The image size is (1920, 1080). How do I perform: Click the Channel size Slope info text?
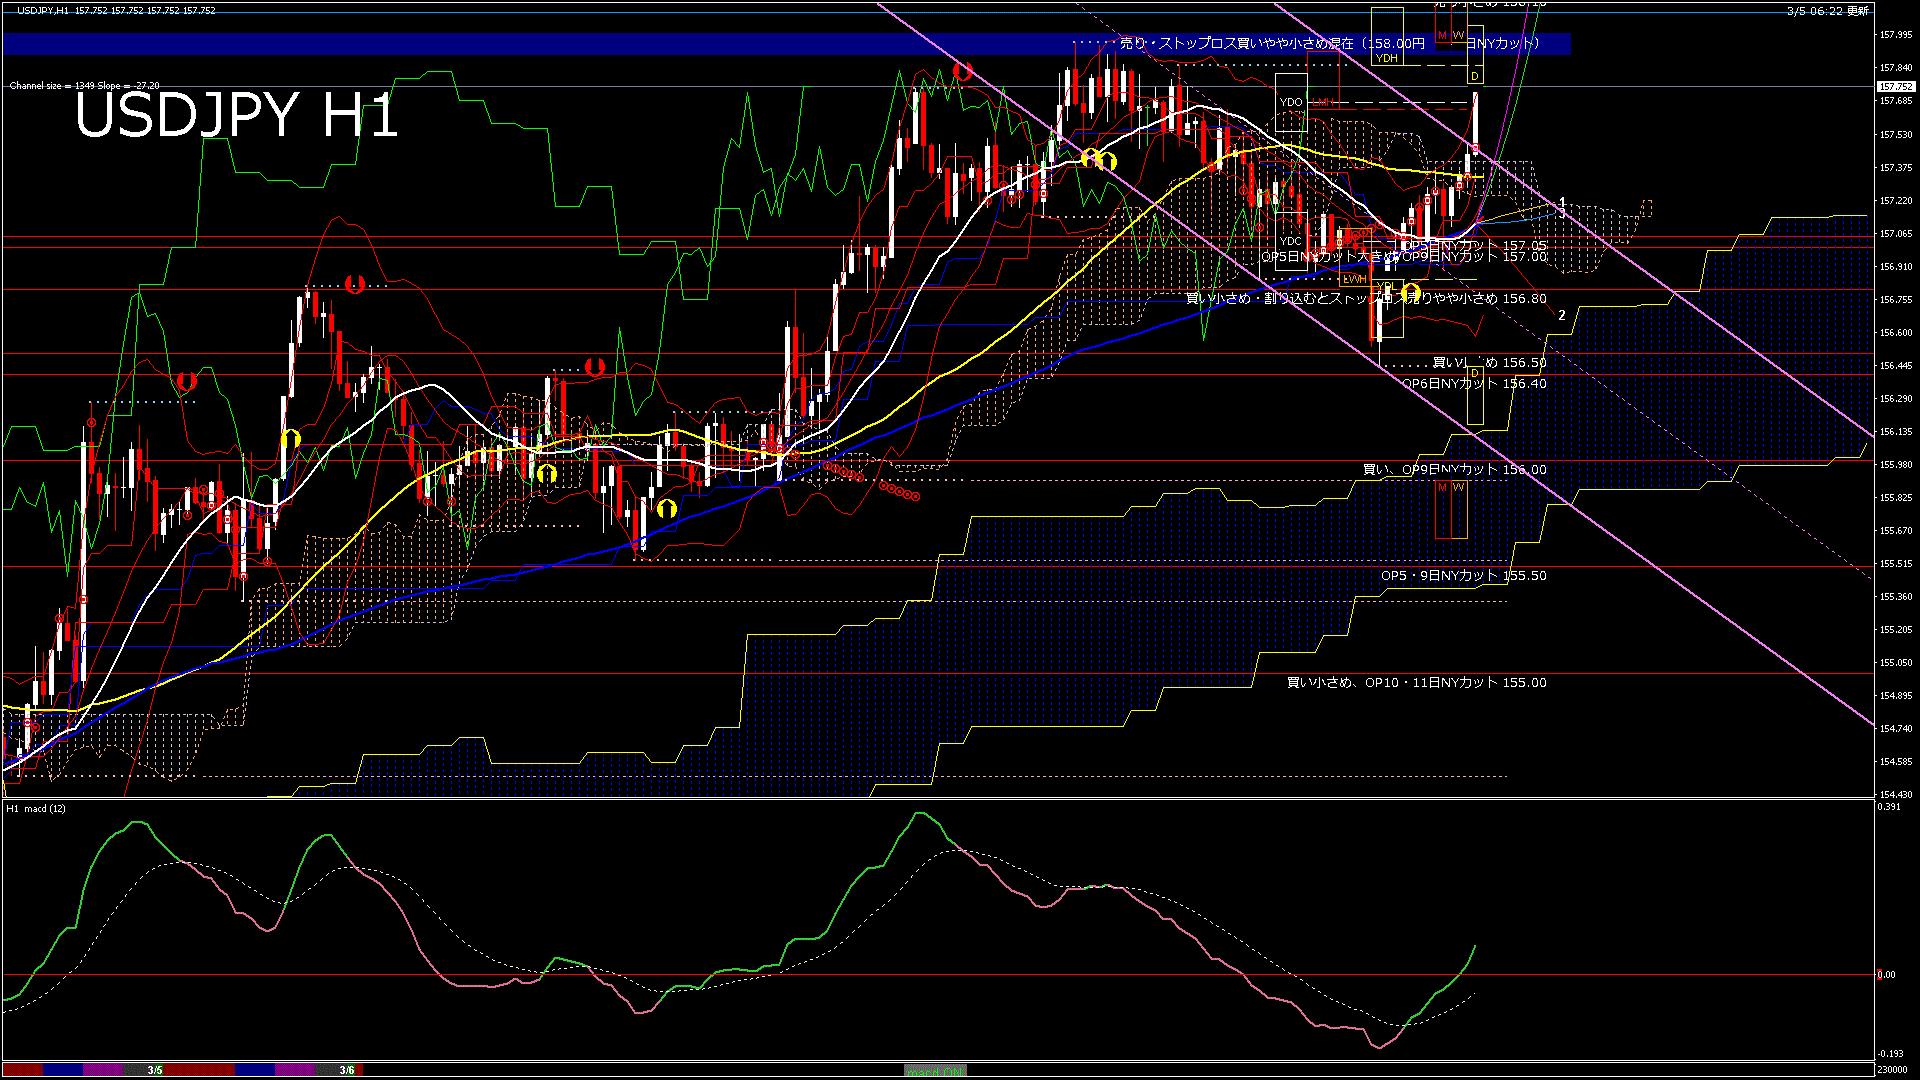(x=84, y=86)
